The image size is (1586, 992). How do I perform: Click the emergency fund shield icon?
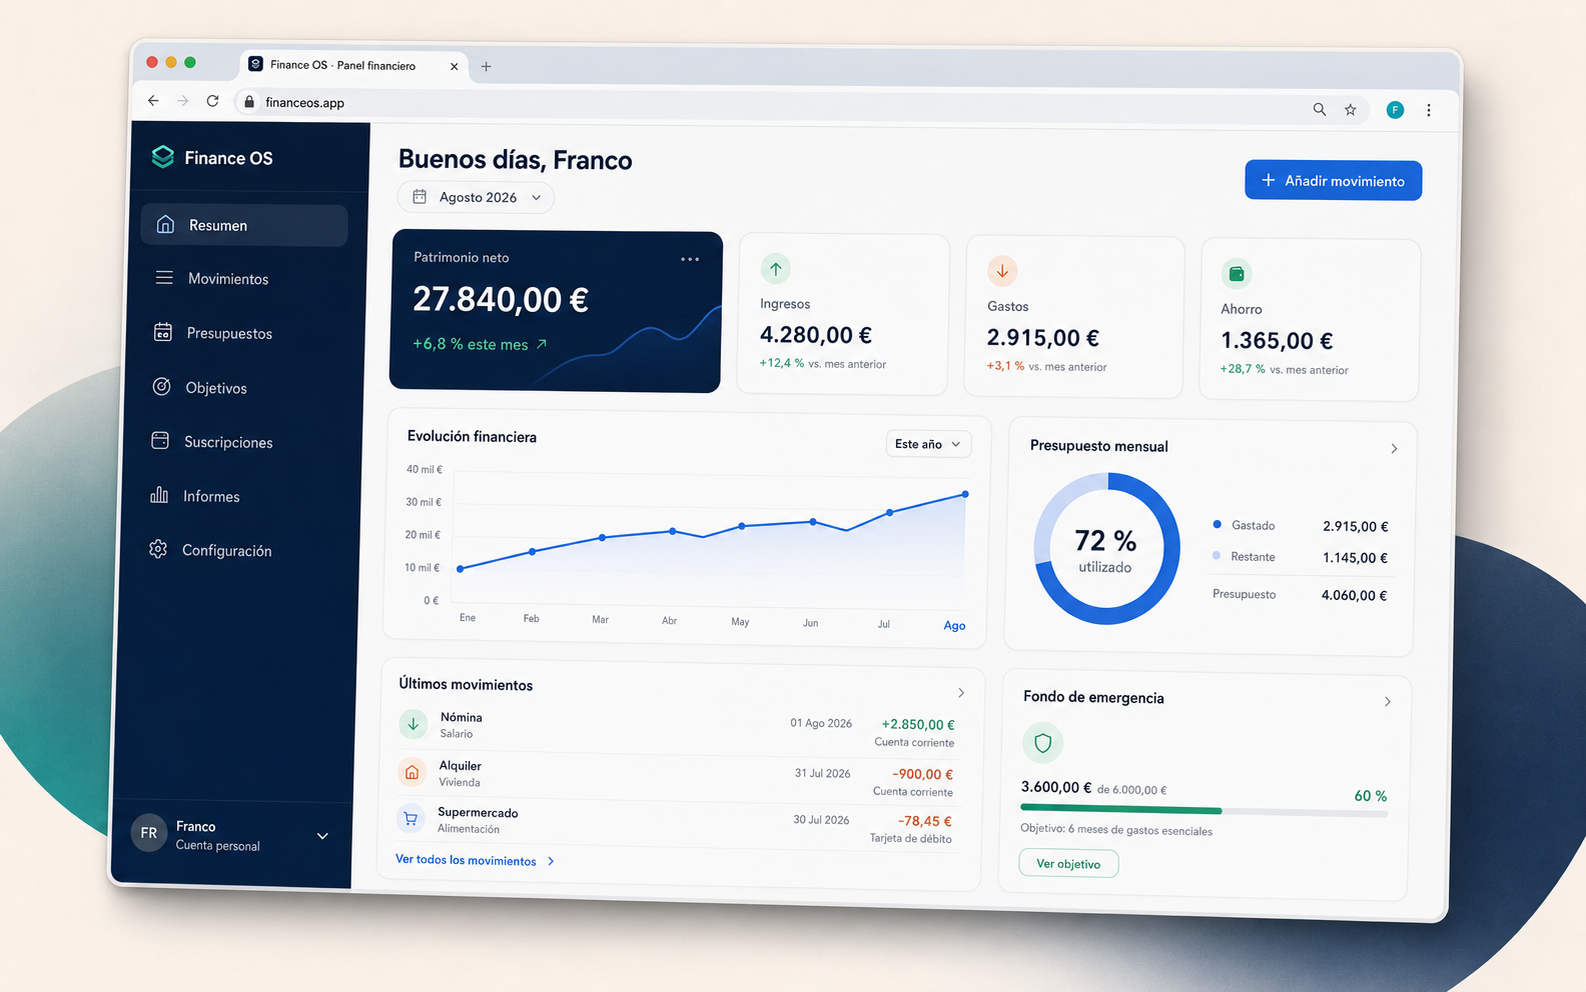[x=1043, y=743]
